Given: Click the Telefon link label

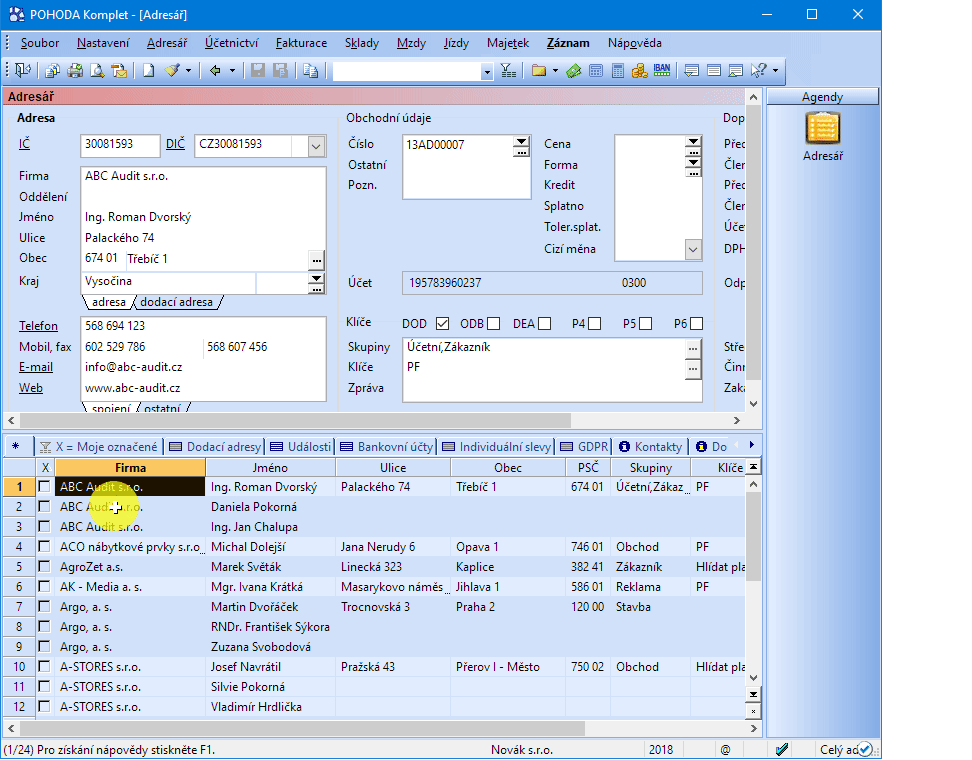Looking at the screenshot, I should pyautogui.click(x=38, y=325).
